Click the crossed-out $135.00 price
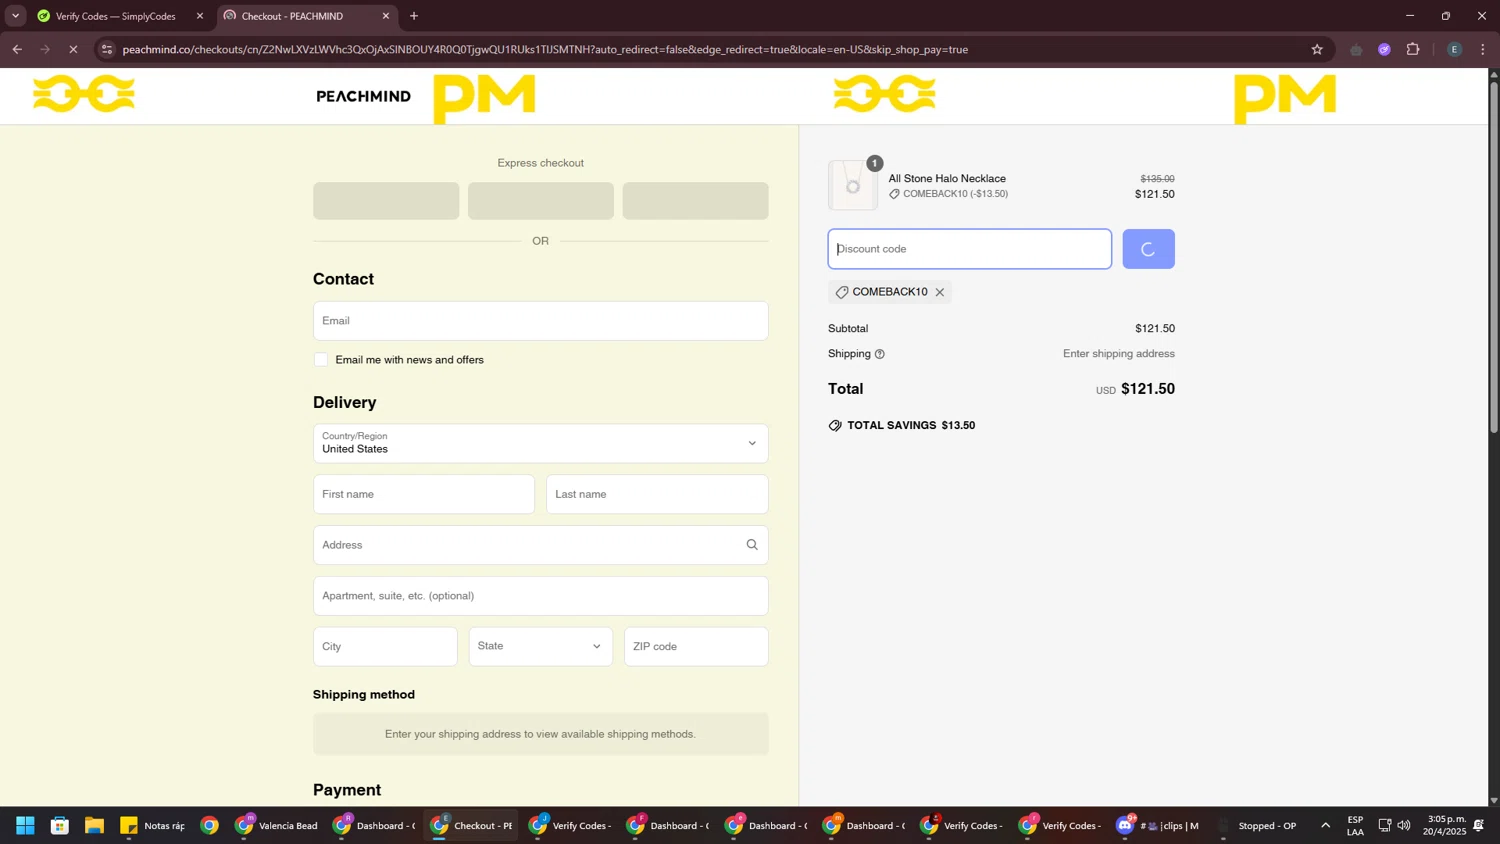The image size is (1500, 844). click(x=1157, y=179)
